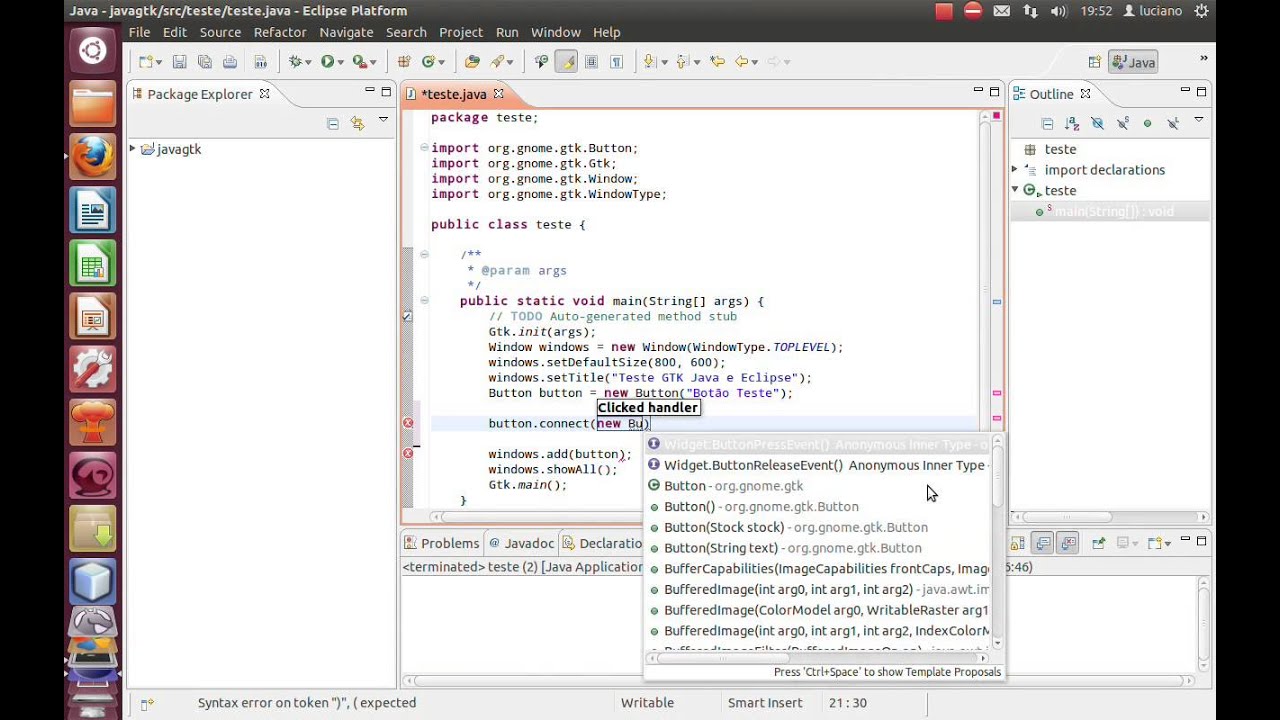Expand import declarations in Outline
1280x720 pixels.
[x=1015, y=170]
